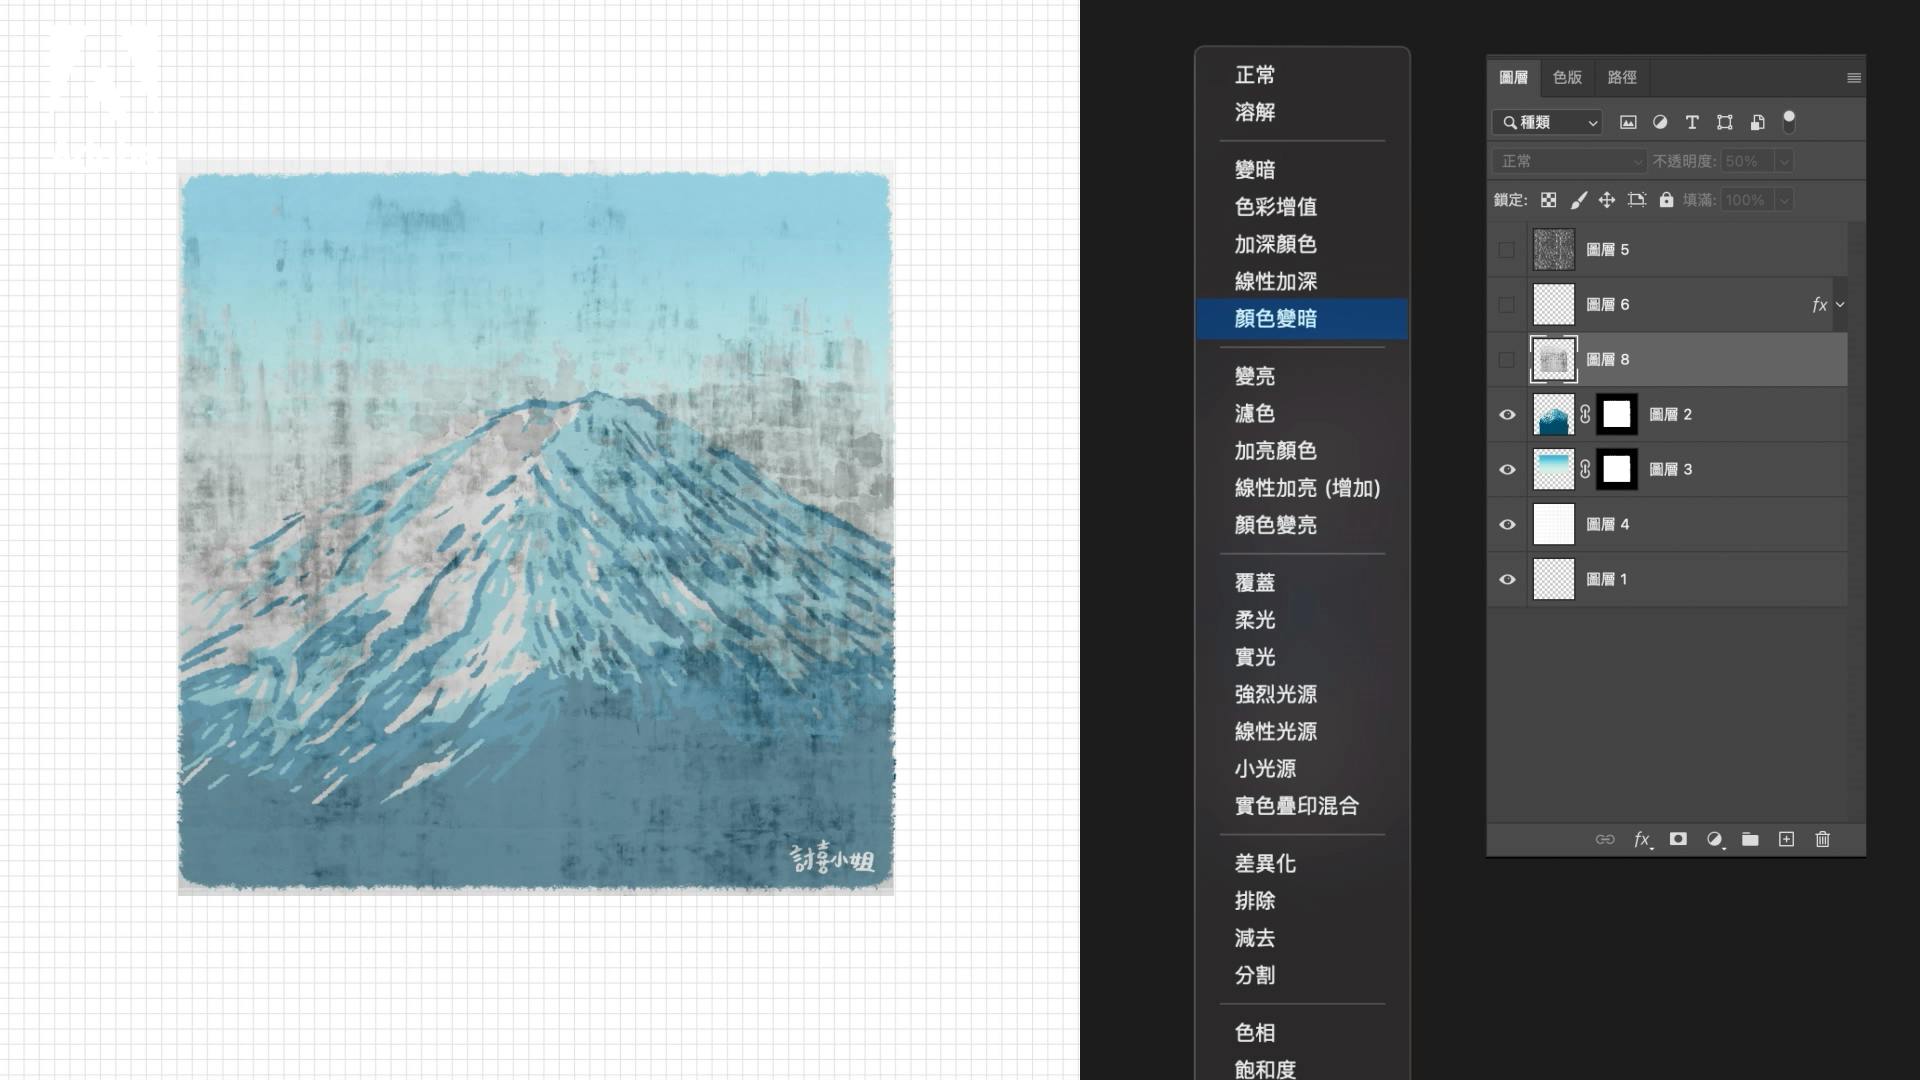Select the 柔光 blend mode
1920x1080 pixels.
(1255, 620)
